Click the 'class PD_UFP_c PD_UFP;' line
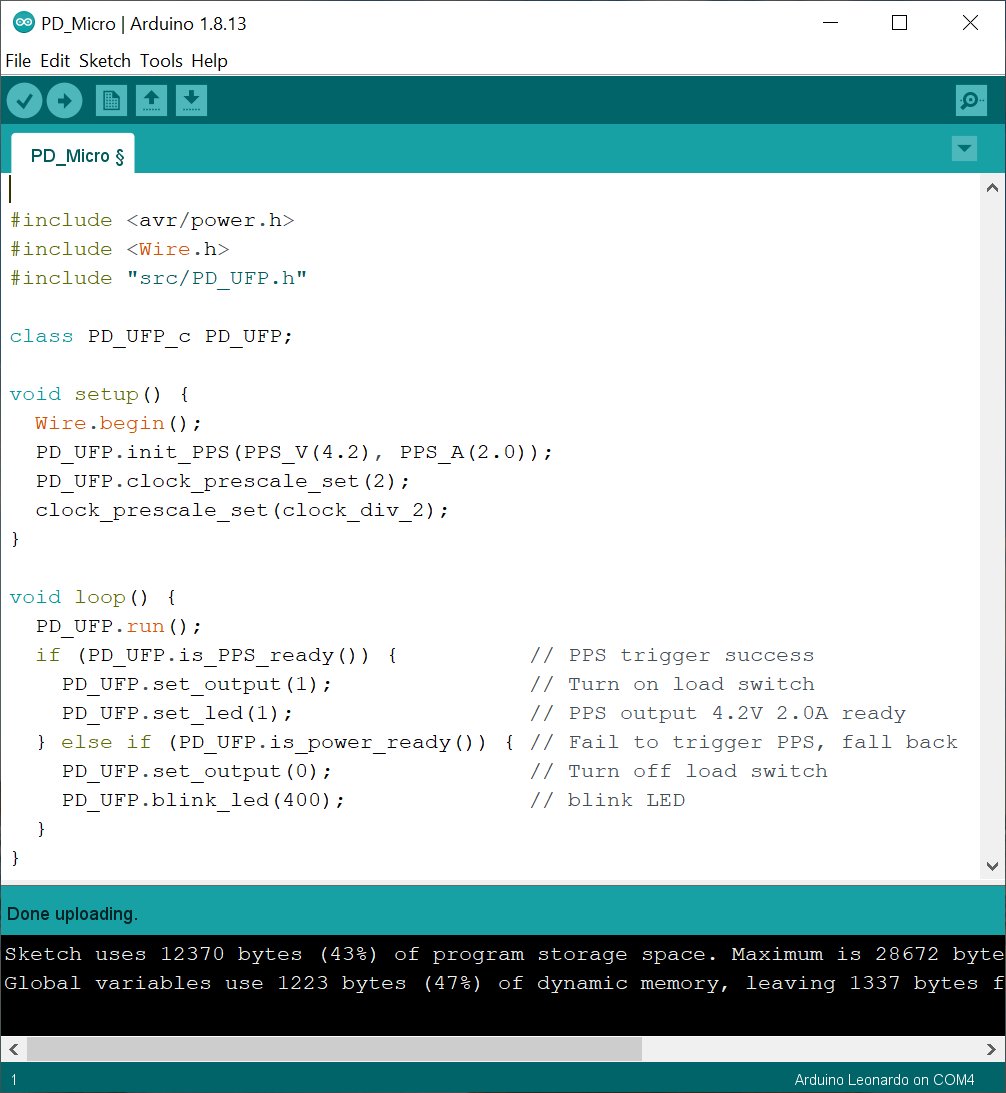The height and width of the screenshot is (1093, 1006). [151, 336]
